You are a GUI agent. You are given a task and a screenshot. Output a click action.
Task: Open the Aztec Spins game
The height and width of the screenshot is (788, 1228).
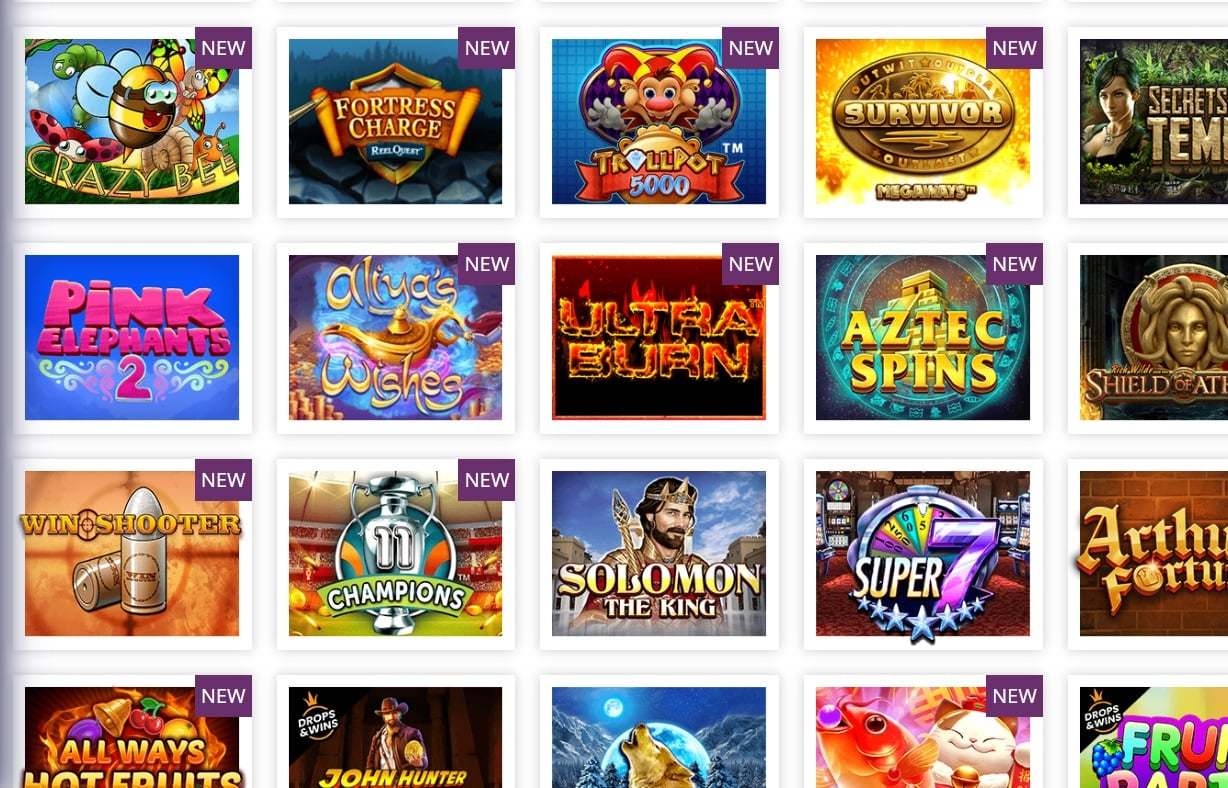pos(923,338)
